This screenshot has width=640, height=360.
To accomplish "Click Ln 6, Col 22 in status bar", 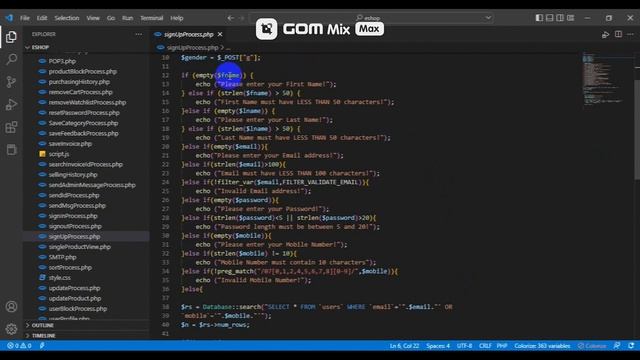I will (x=404, y=346).
